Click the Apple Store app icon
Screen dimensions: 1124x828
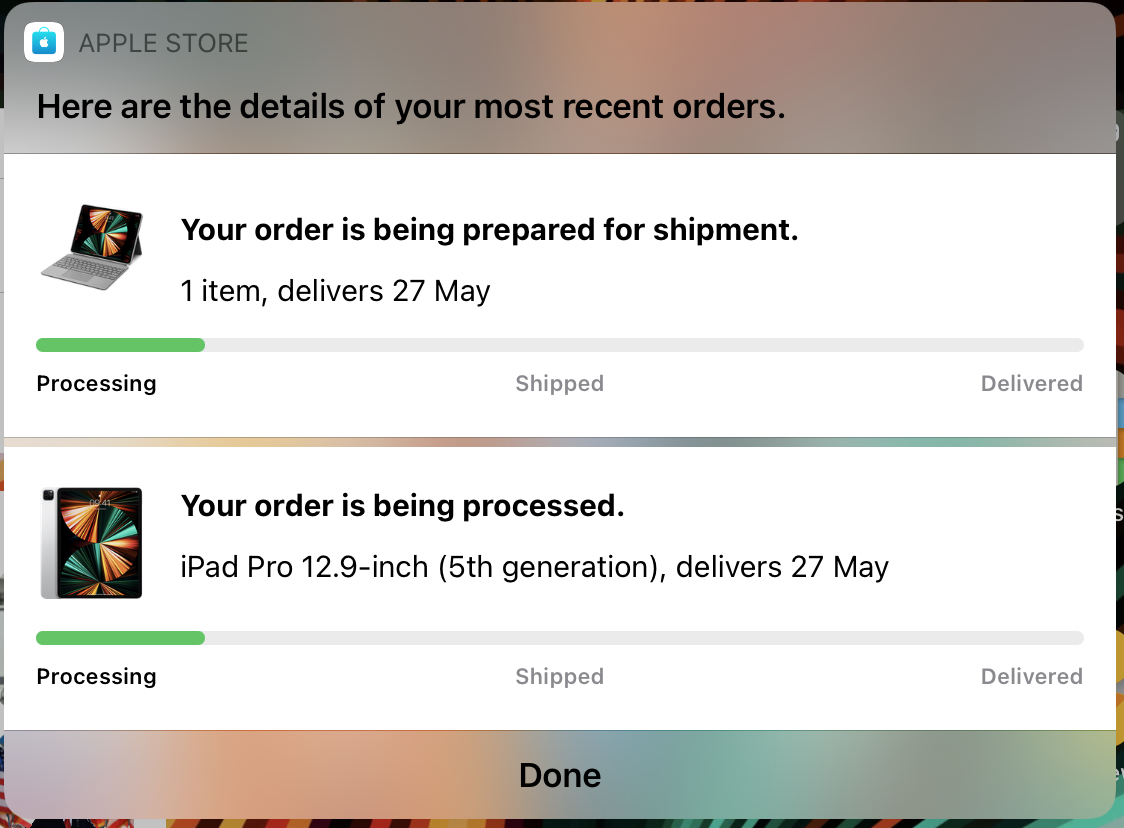click(x=44, y=43)
